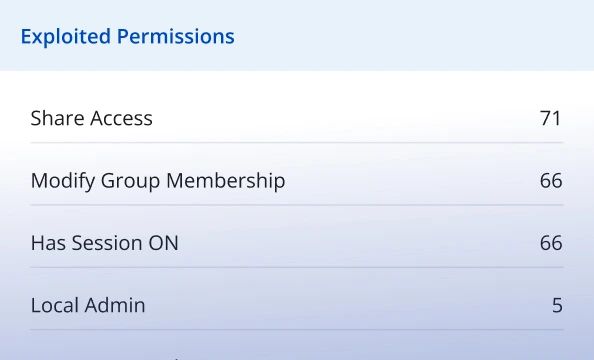Viewport: 594px width, 360px height.
Task: Click the 5 count for Local Admin
Action: [x=557, y=305]
